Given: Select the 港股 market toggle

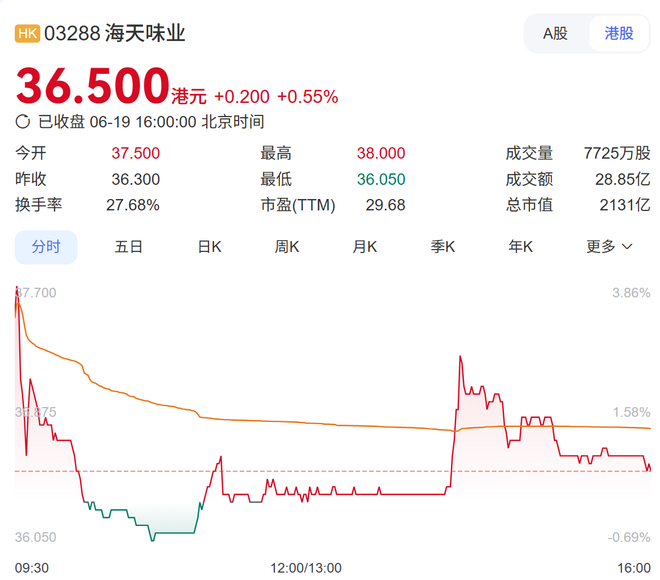Looking at the screenshot, I should tap(619, 33).
